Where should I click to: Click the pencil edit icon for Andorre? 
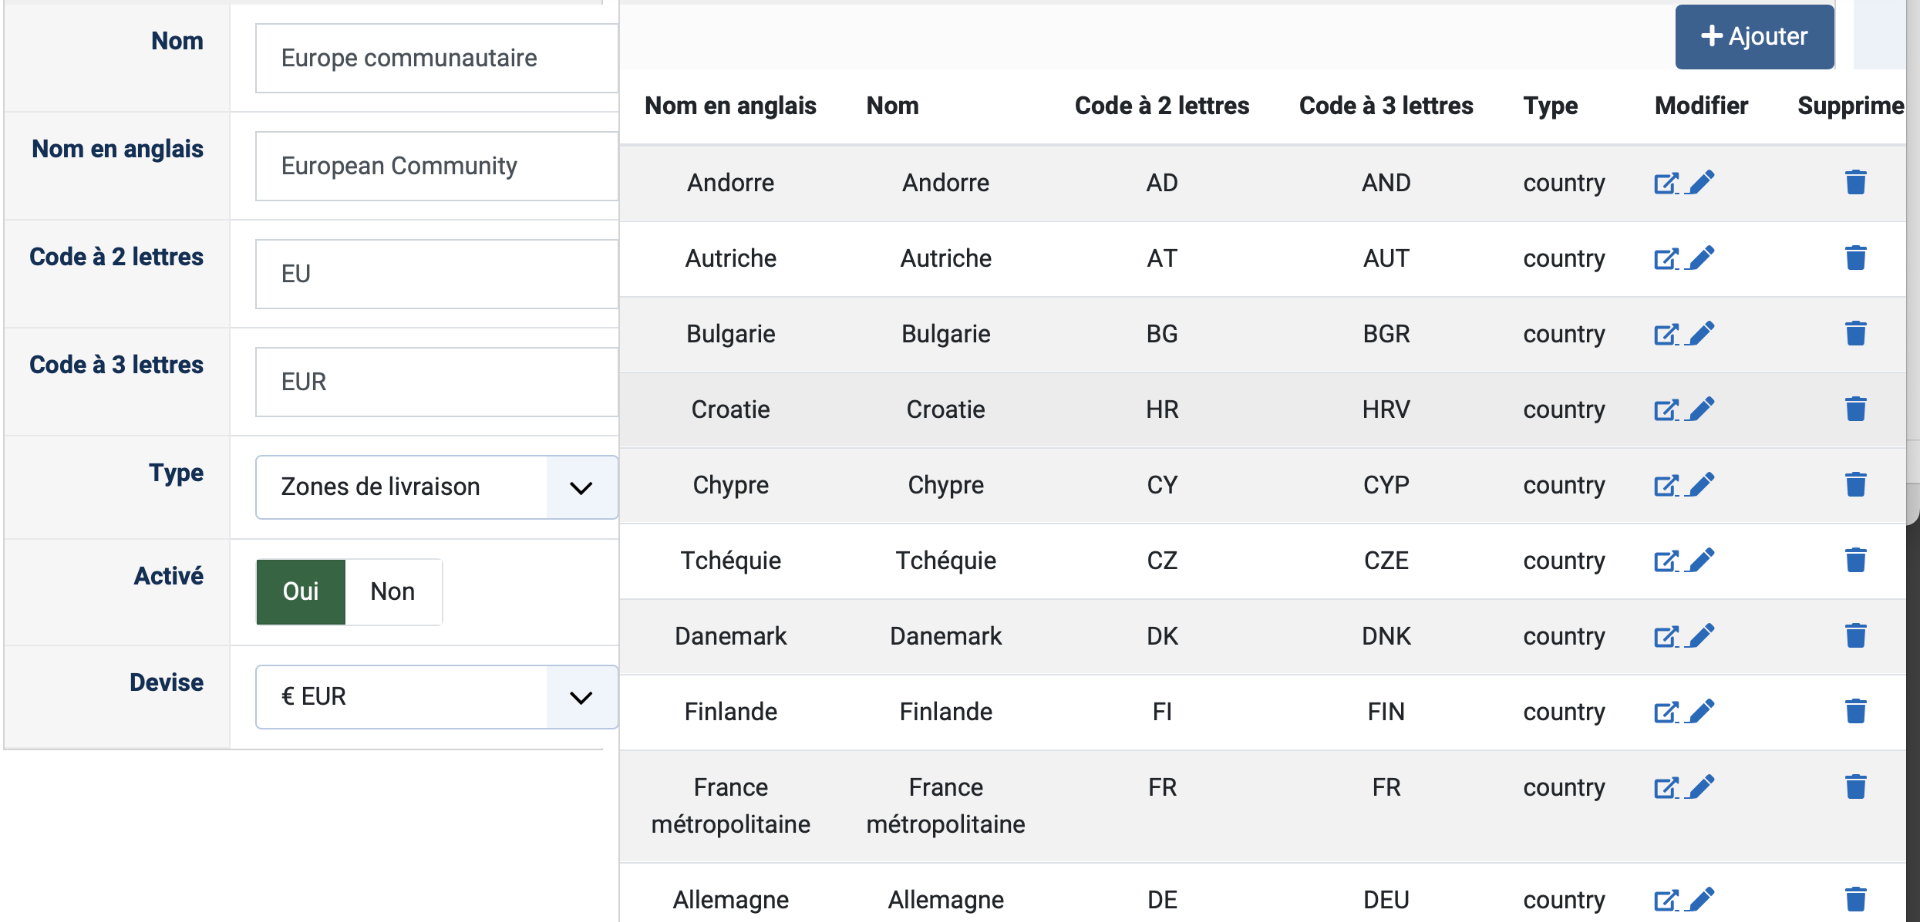1701,182
